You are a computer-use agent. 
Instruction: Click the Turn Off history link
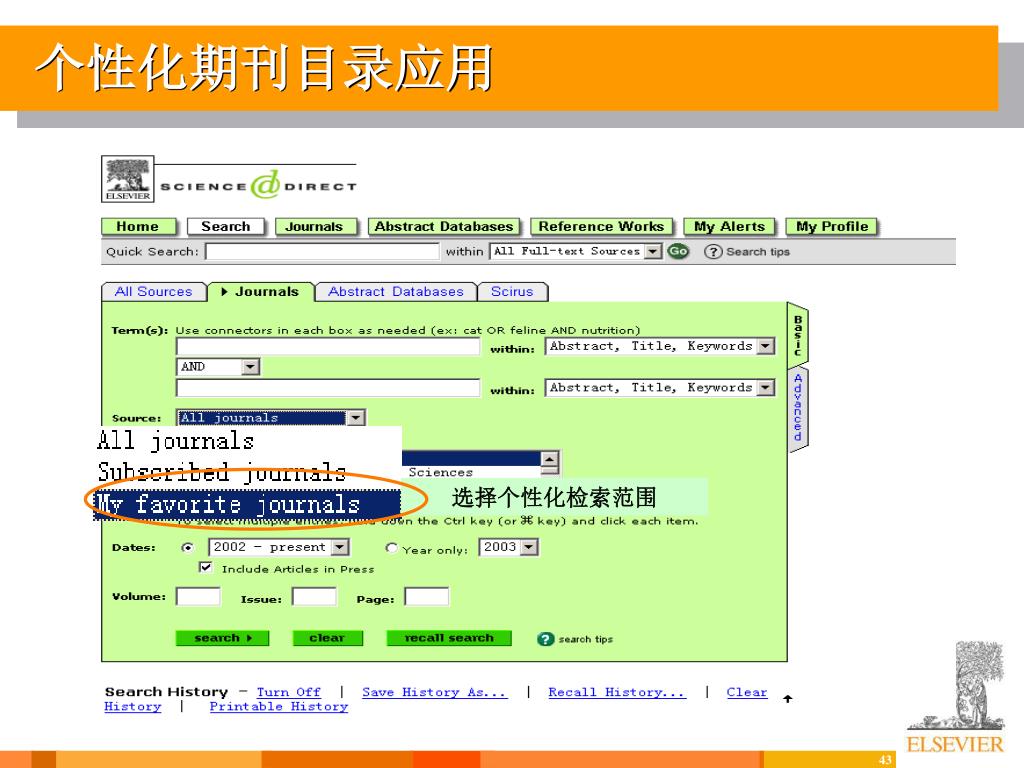point(289,692)
